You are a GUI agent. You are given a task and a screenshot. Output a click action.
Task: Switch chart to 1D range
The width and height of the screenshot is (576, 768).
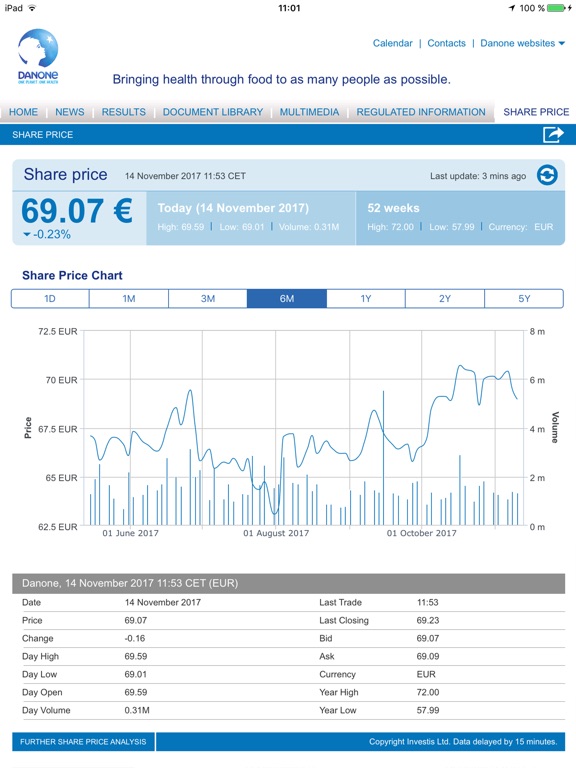50,298
